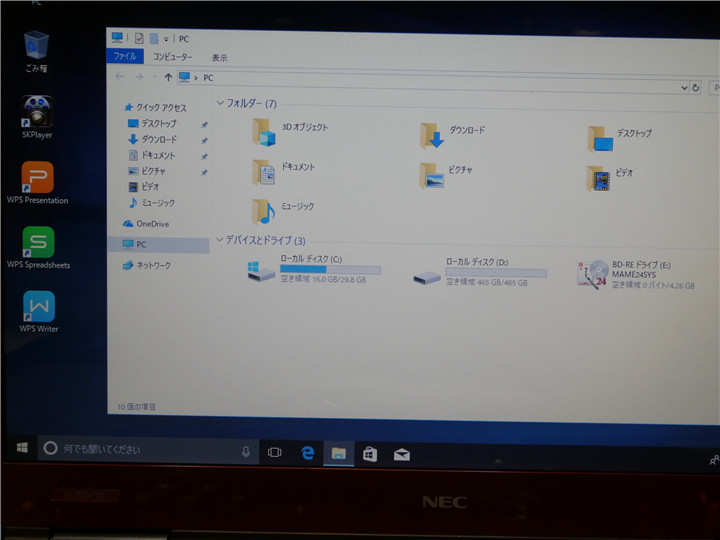This screenshot has width=720, height=540.
Task: Click the new folder quick access icon
Action: click(154, 39)
